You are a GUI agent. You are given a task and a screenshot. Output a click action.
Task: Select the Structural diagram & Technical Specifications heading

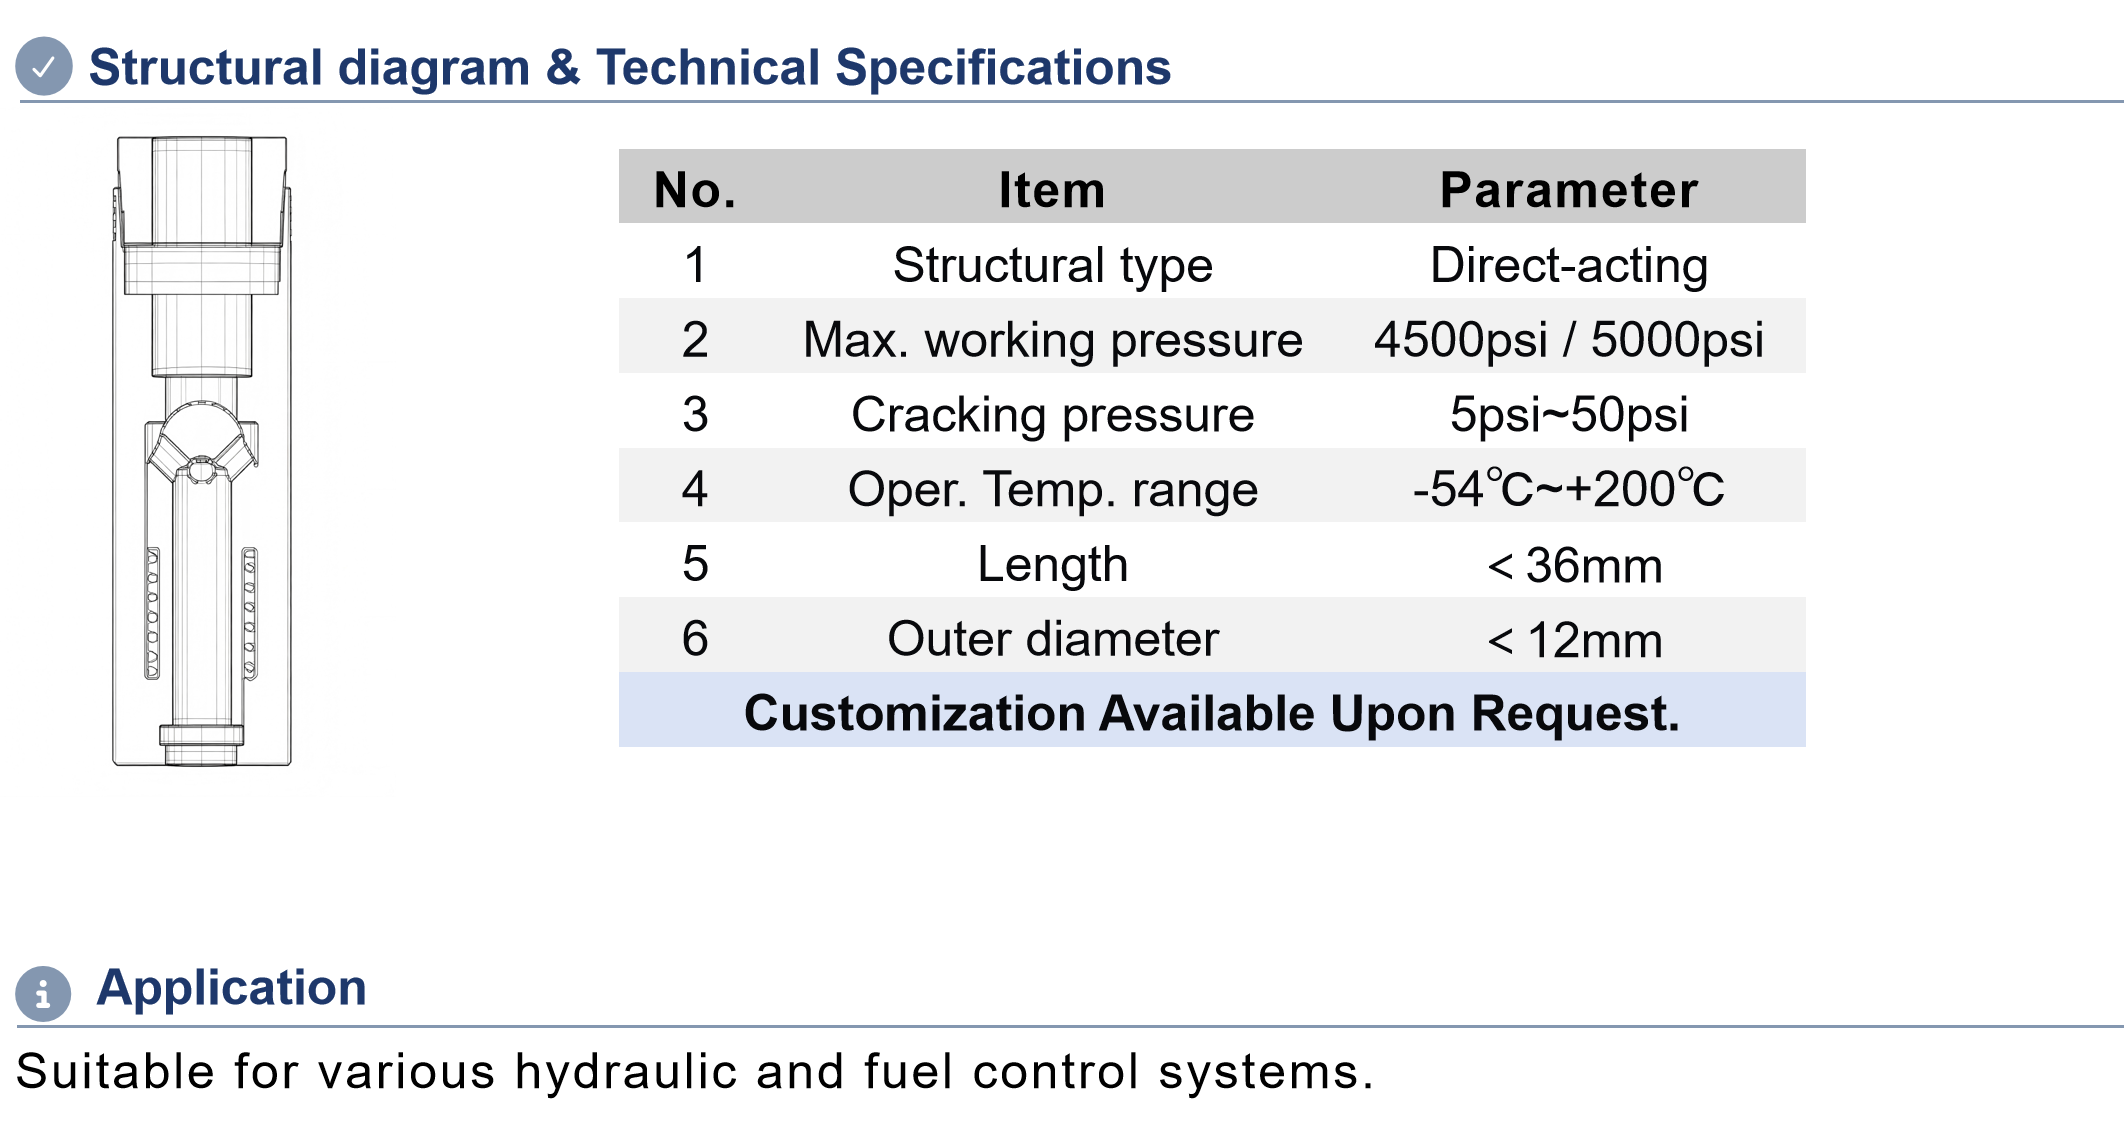click(x=629, y=68)
